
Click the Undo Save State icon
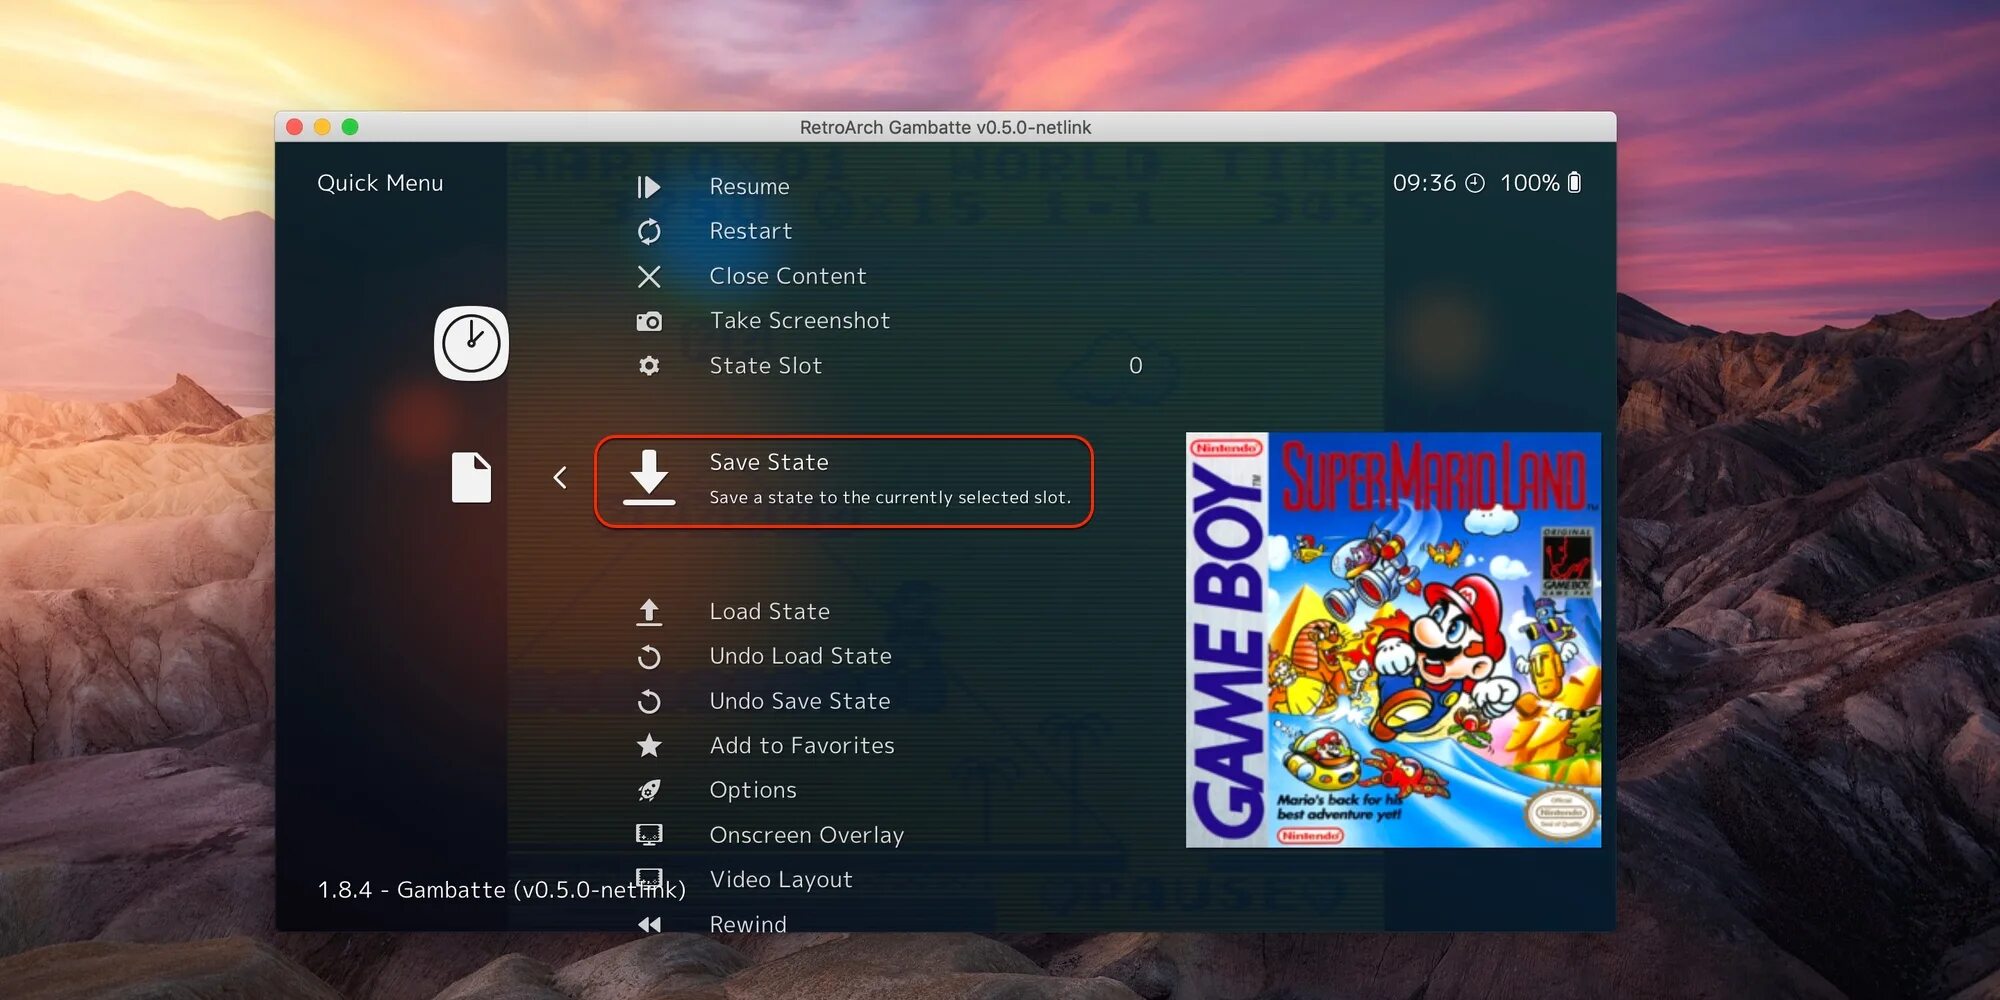point(649,702)
